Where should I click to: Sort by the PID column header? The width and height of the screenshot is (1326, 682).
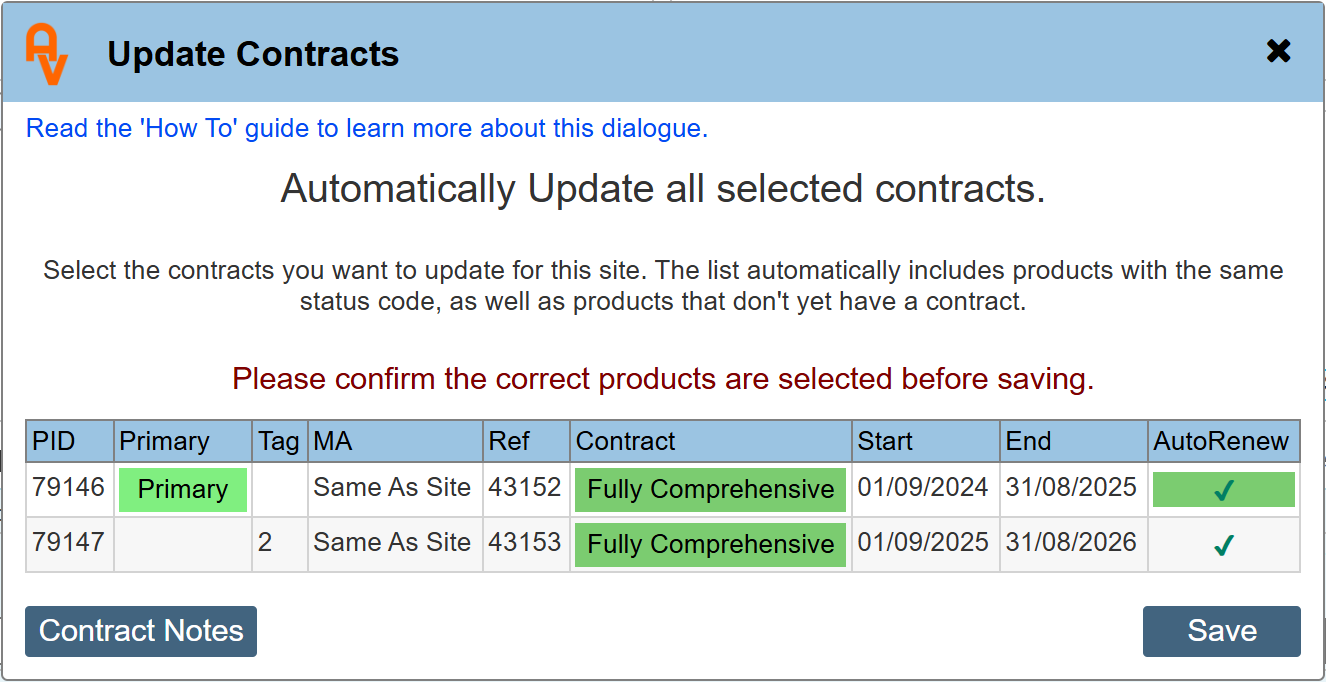[54, 441]
